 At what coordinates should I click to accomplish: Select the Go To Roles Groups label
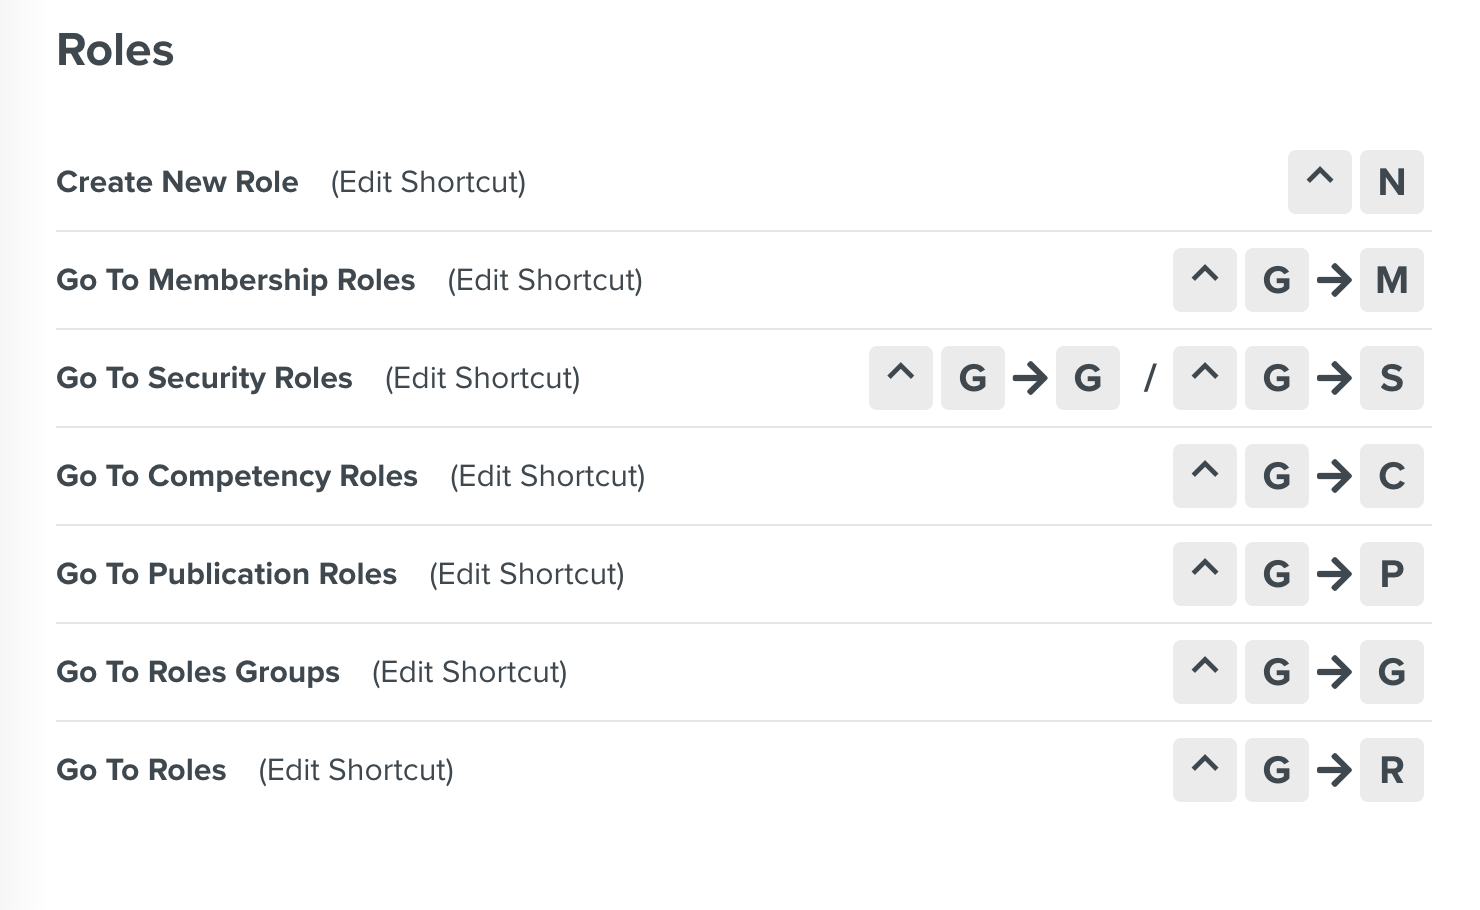pyautogui.click(x=198, y=672)
